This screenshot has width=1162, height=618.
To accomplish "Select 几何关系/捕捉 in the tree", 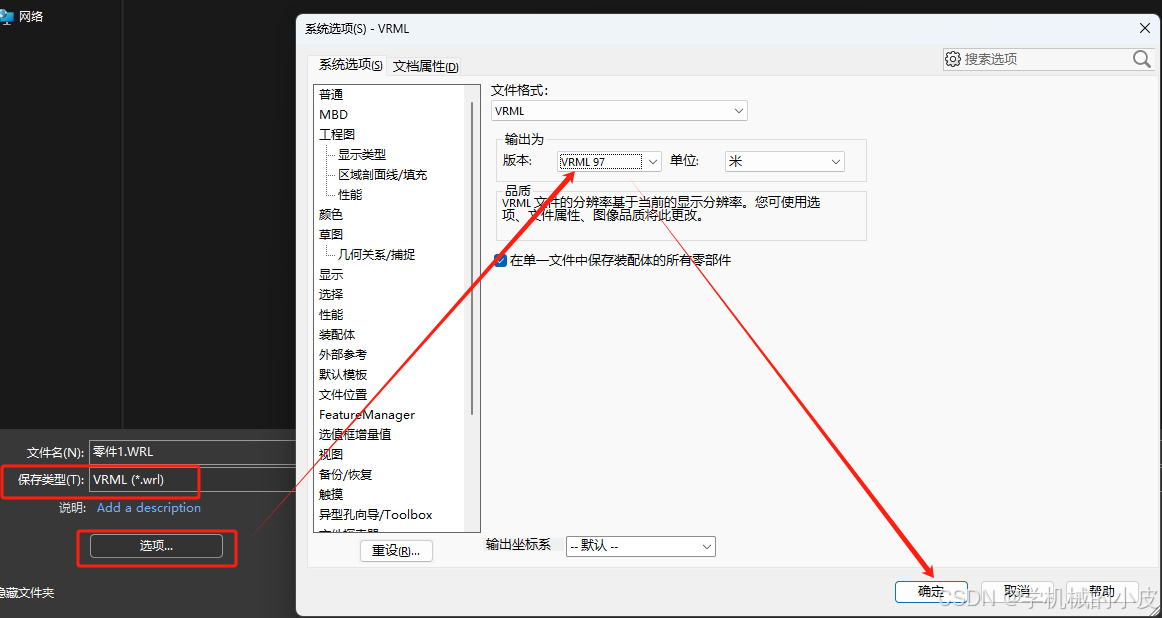I will 376,255.
